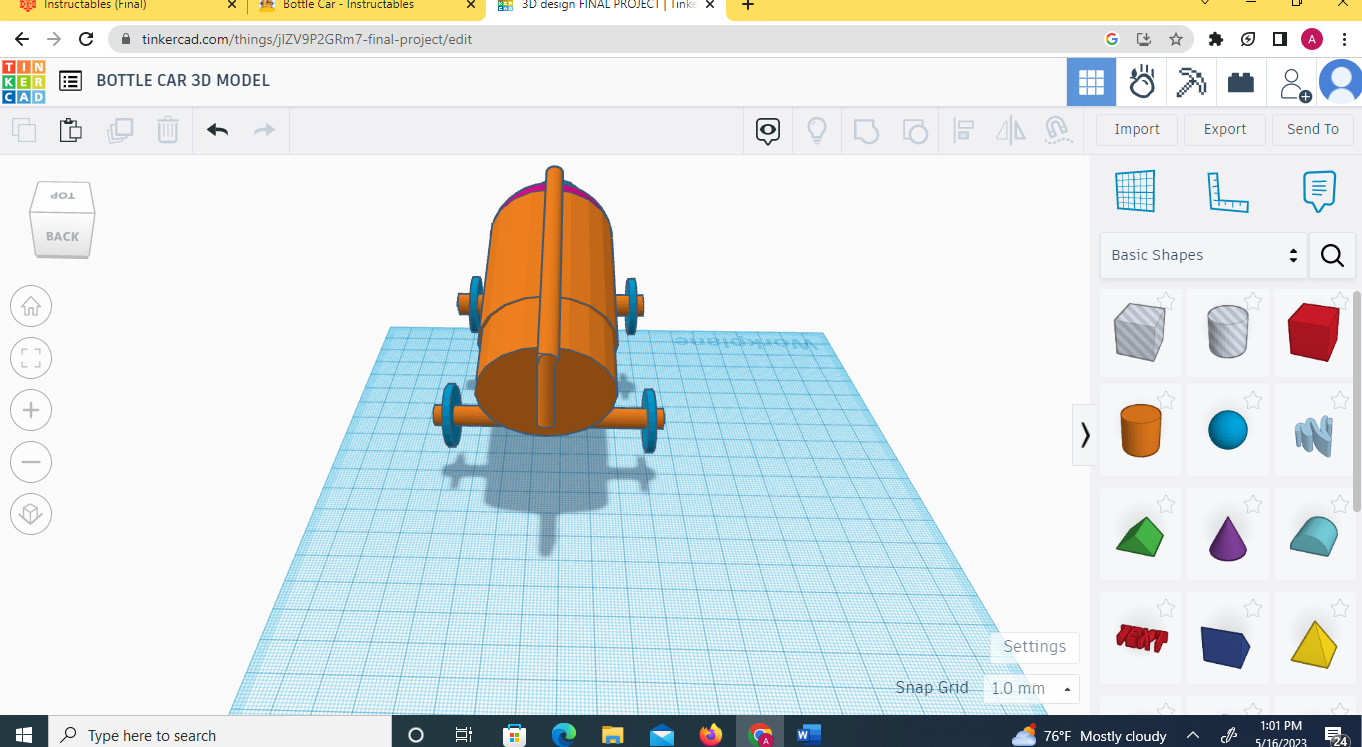Click the Duplicate and repeat icon
The width and height of the screenshot is (1362, 747).
pos(120,130)
